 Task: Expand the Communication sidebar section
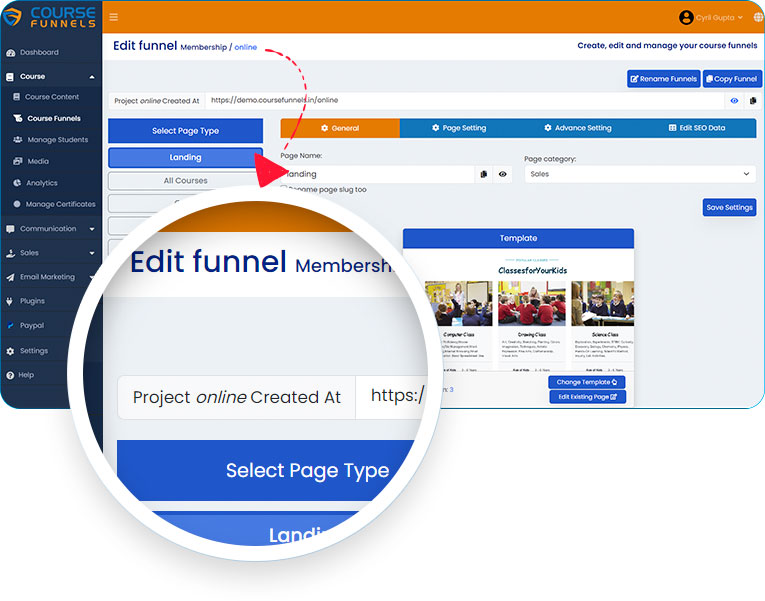click(x=92, y=229)
